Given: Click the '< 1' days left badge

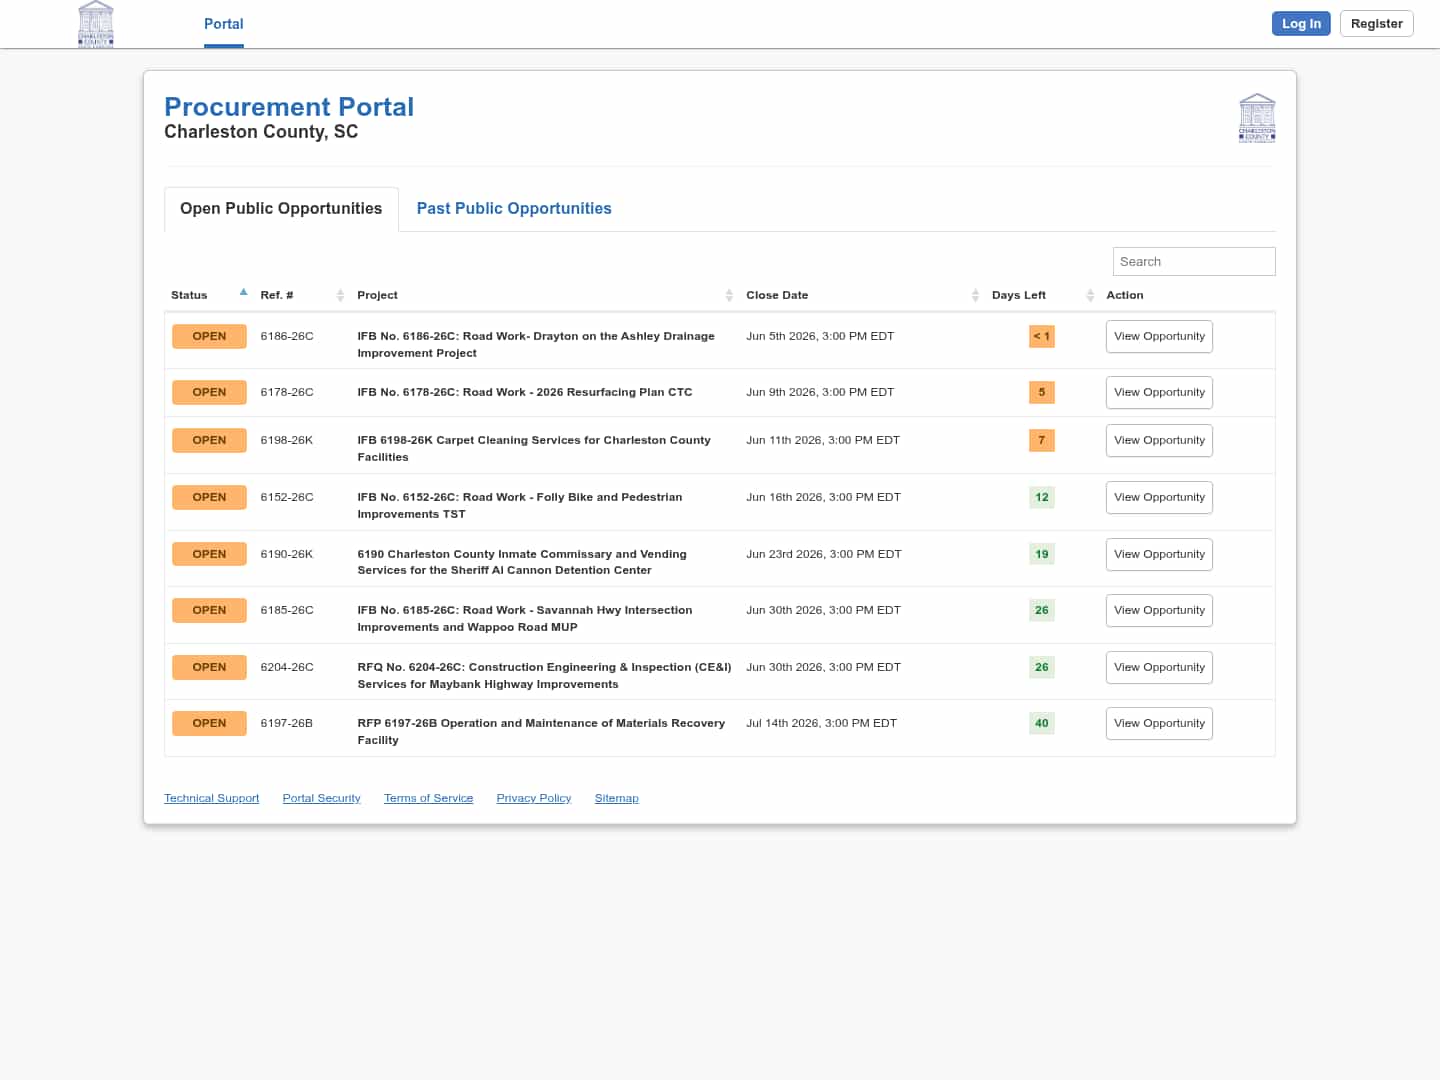Looking at the screenshot, I should click(1041, 336).
